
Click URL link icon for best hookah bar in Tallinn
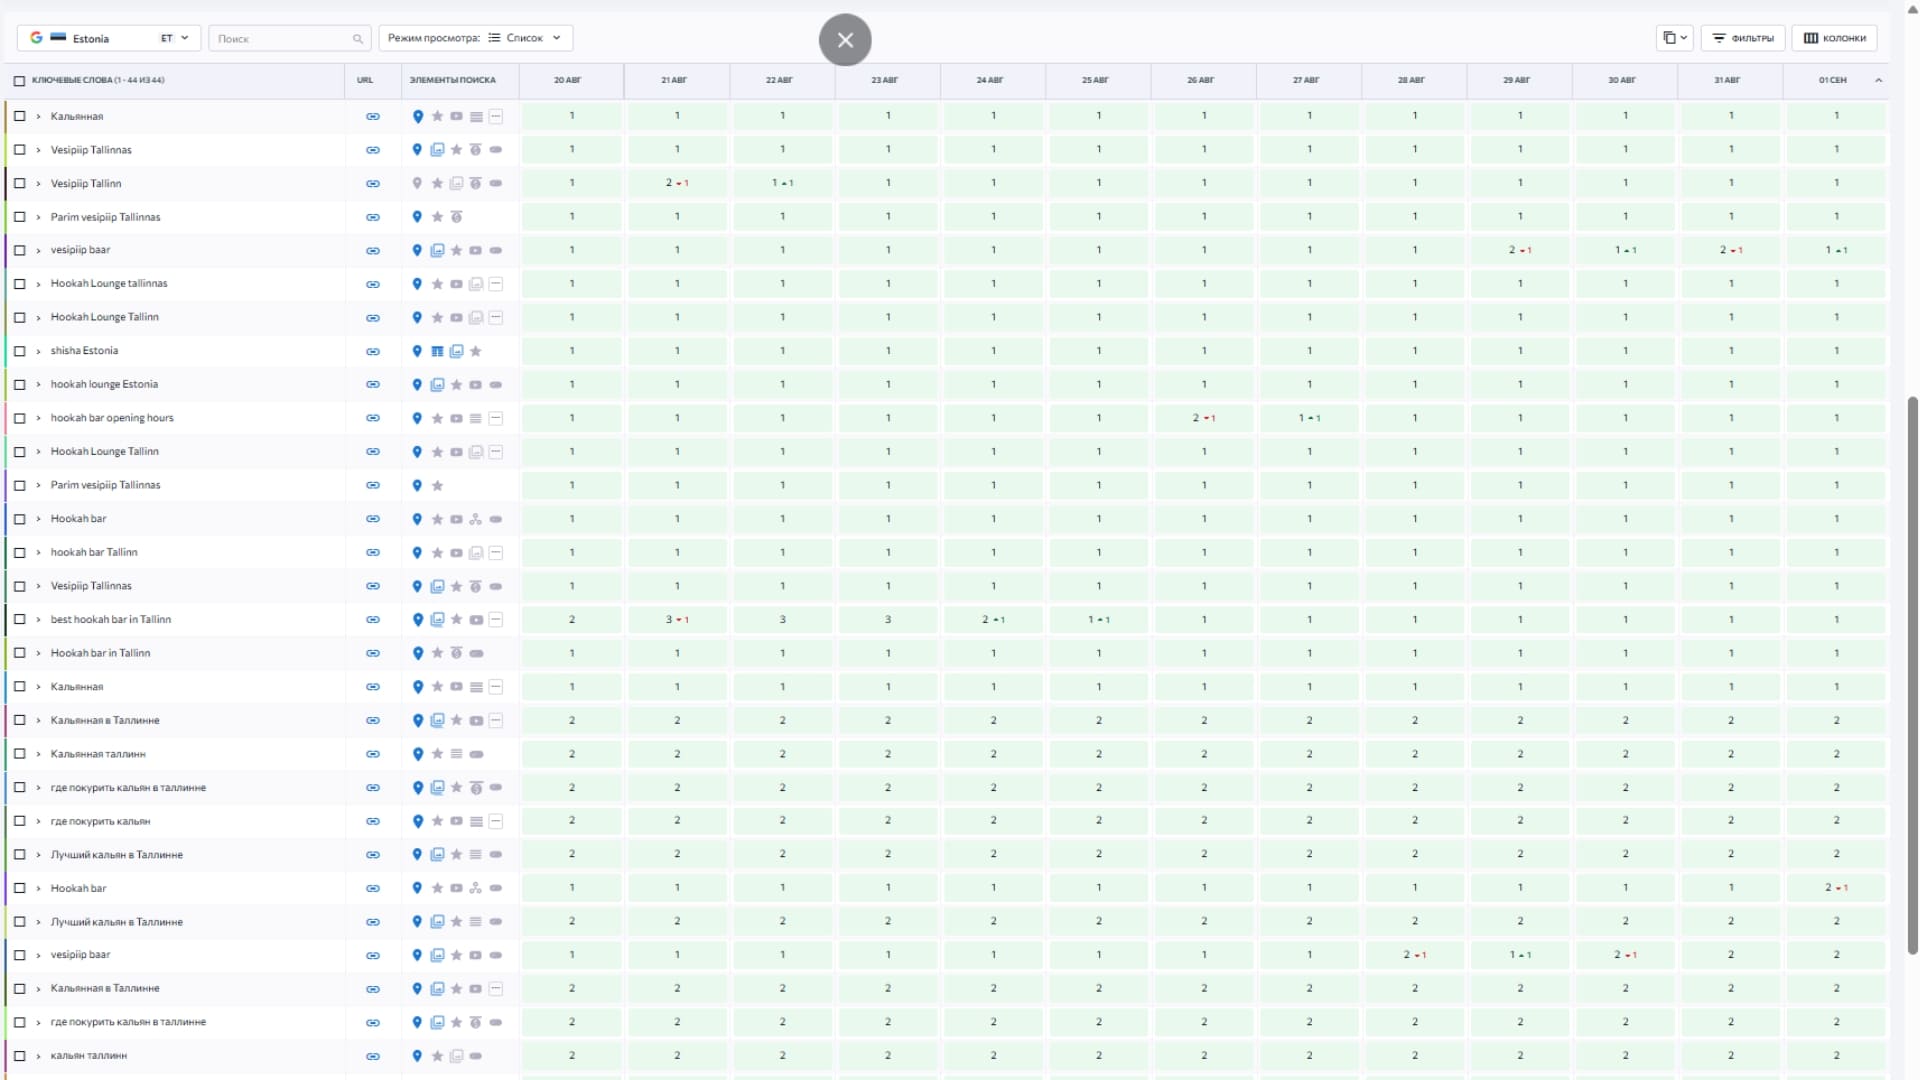[x=372, y=620]
